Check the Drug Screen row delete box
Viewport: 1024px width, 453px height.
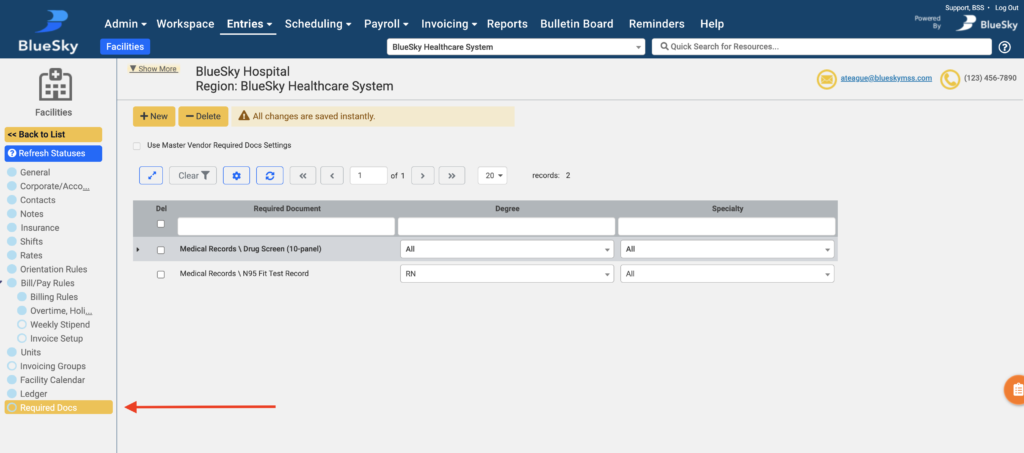(x=161, y=249)
